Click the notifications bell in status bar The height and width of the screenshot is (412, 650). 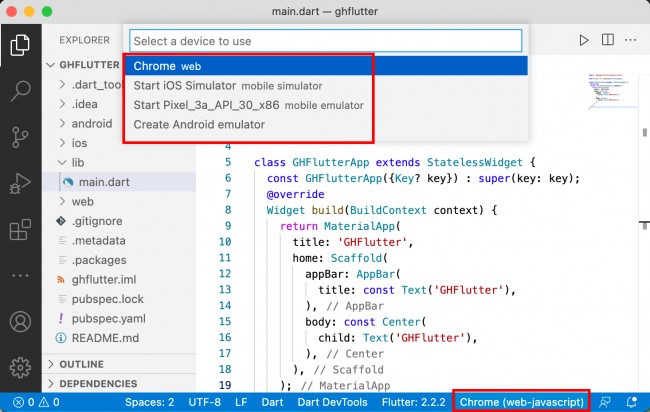[x=632, y=402]
